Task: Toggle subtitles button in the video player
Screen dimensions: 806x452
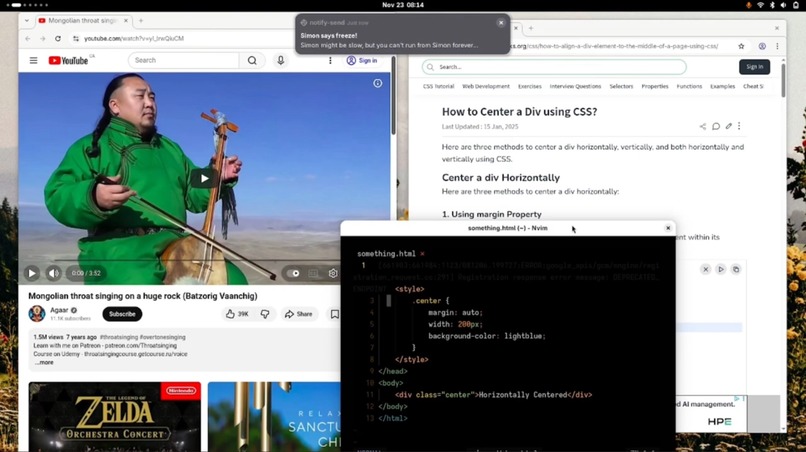Action: click(313, 273)
